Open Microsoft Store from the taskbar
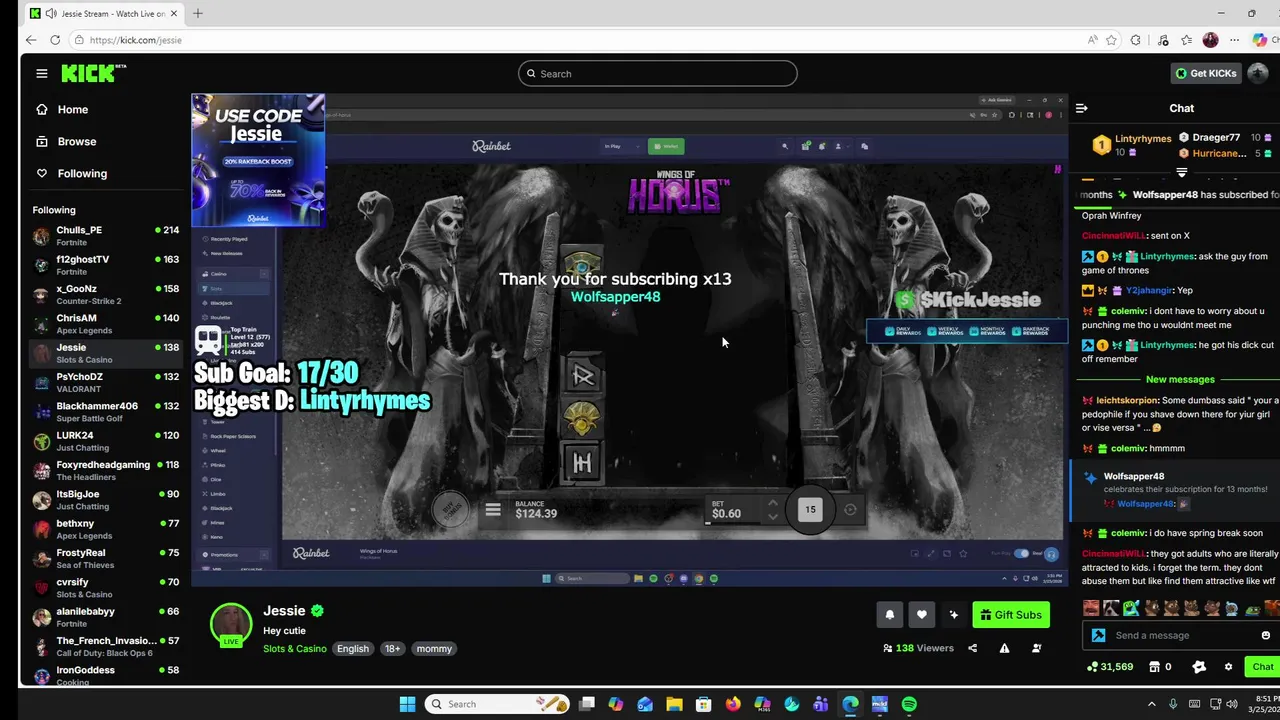 click(704, 704)
